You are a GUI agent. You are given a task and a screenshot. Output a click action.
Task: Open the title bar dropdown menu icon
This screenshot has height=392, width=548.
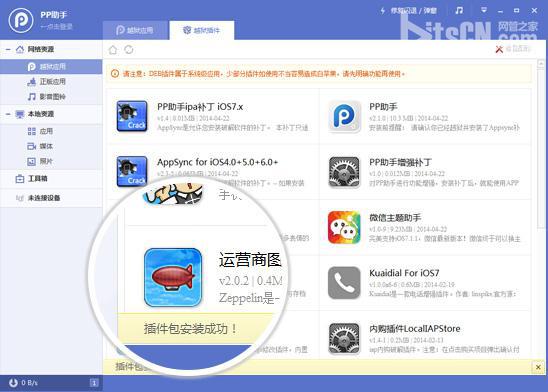click(484, 10)
